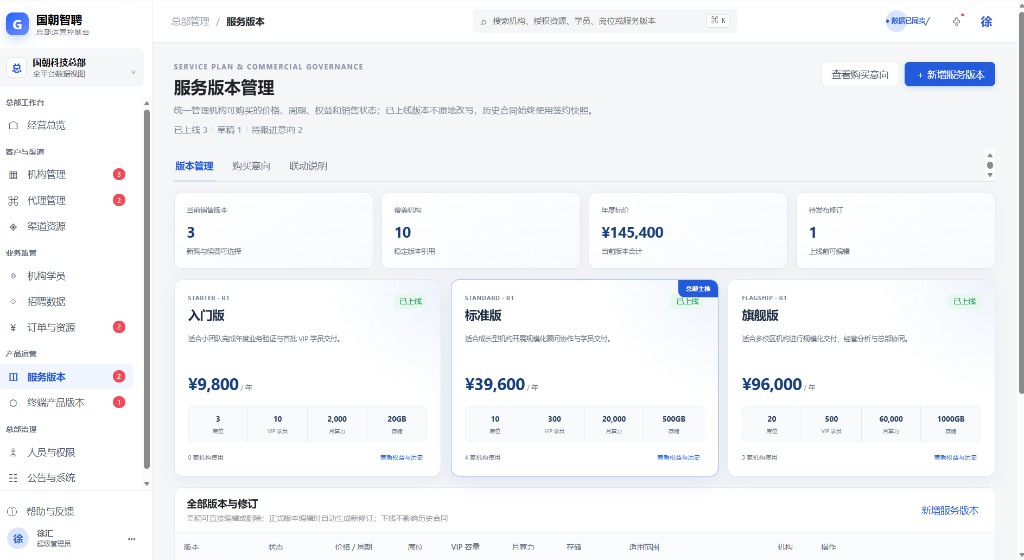Expand the 国朝科技总部 organization dropdown

(x=133, y=72)
